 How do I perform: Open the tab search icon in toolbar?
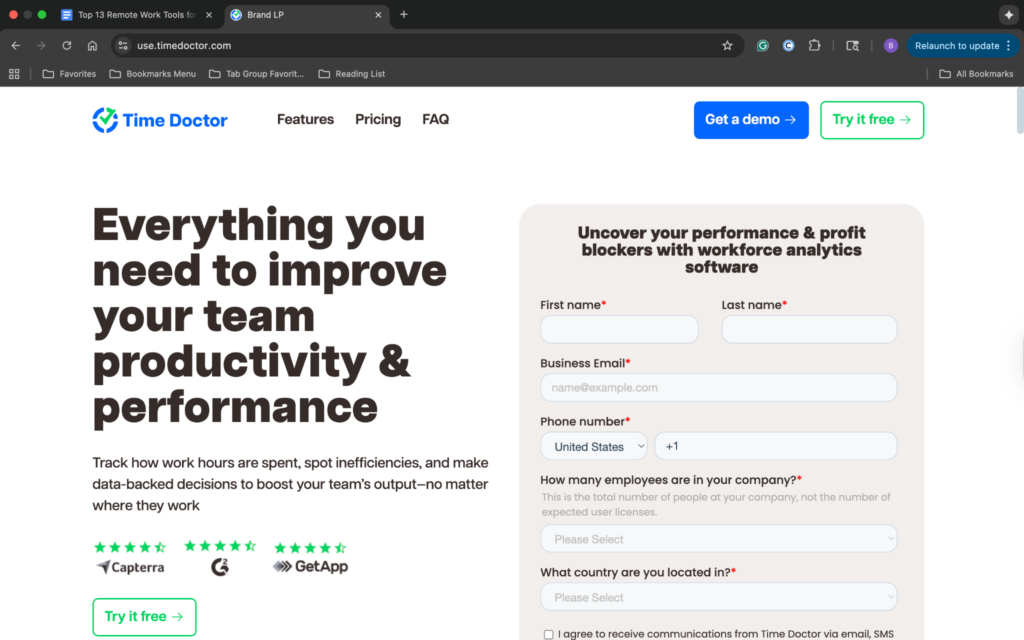click(852, 46)
